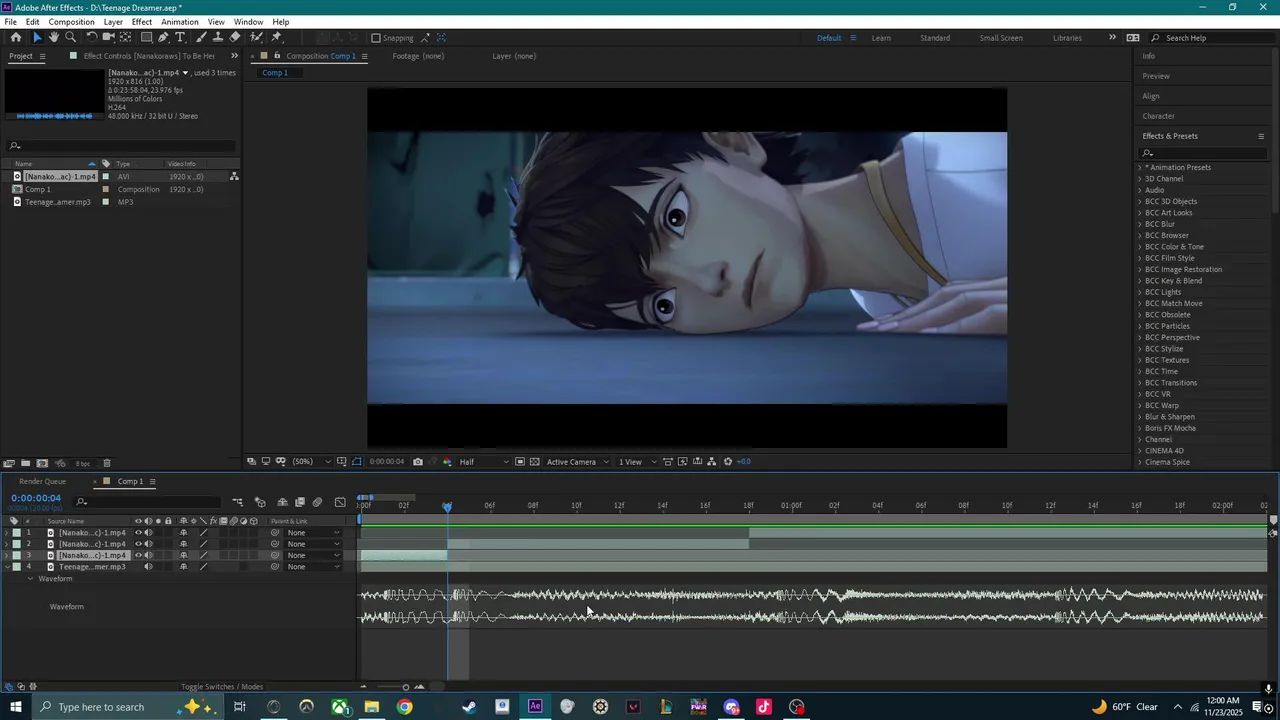Open the magnification (50%) dropdown

tap(311, 462)
